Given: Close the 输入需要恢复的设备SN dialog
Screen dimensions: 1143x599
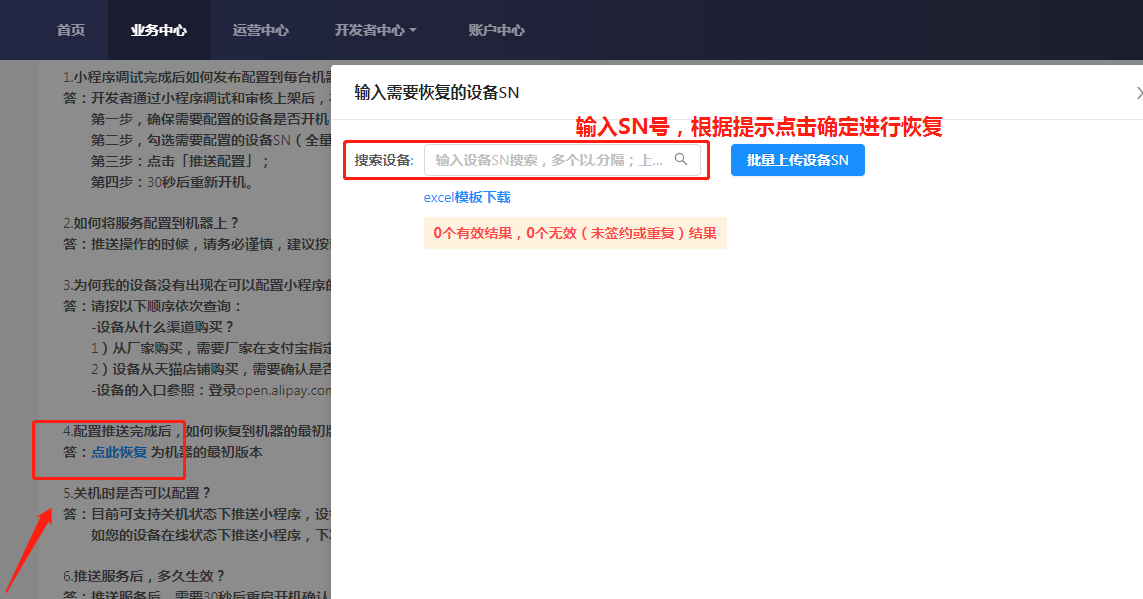Looking at the screenshot, I should (1139, 93).
